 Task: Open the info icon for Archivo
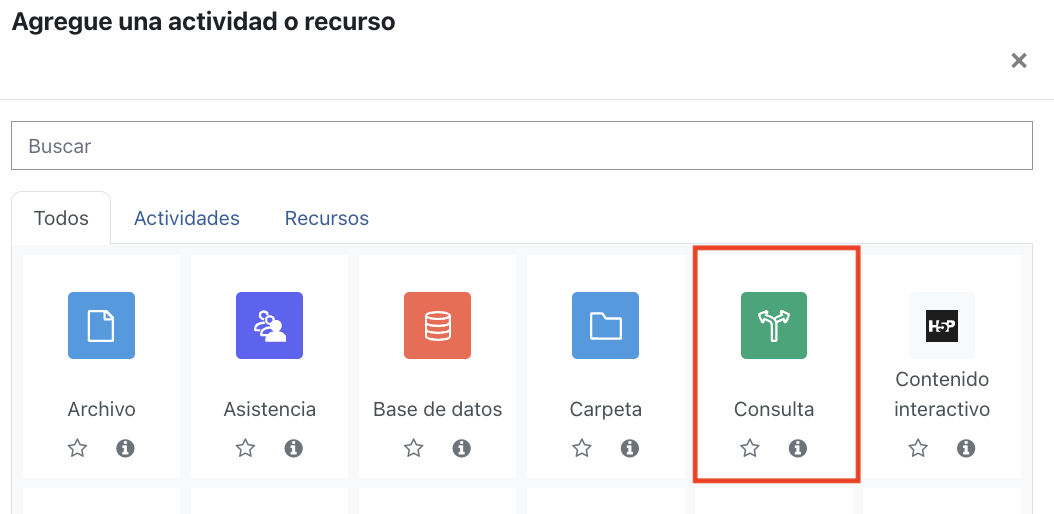[125, 448]
